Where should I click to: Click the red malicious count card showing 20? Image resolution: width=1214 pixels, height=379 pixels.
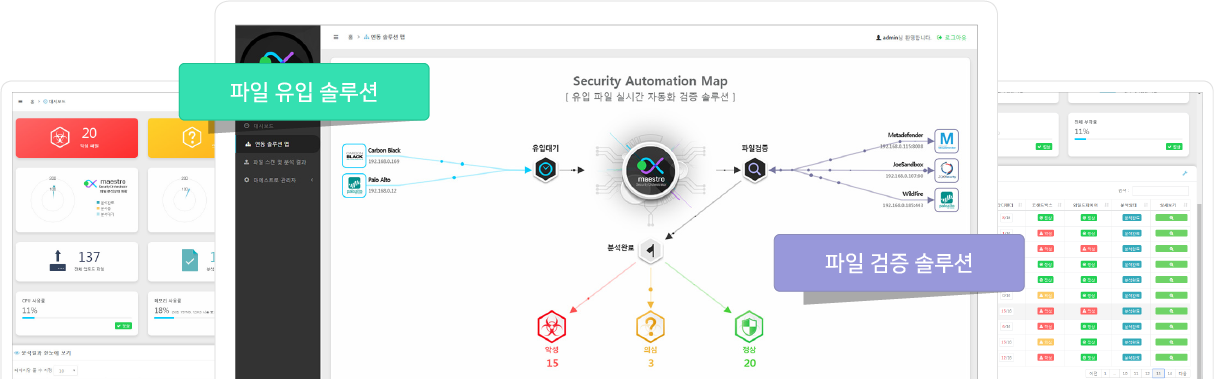pos(76,138)
